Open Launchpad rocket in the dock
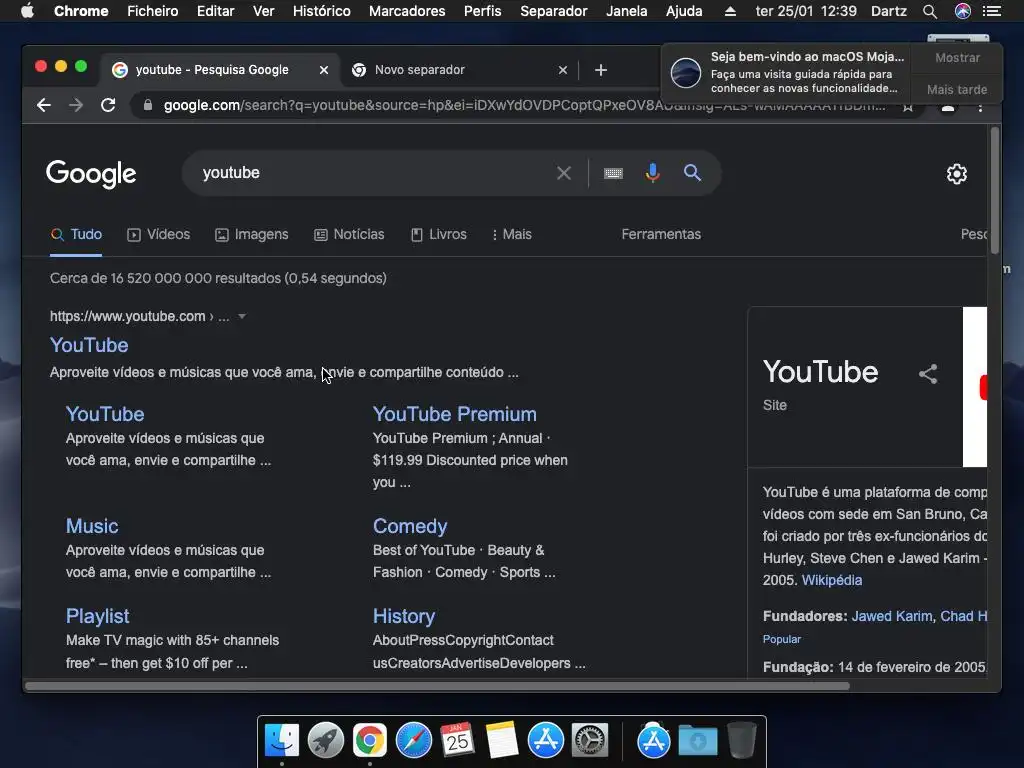 pos(326,741)
